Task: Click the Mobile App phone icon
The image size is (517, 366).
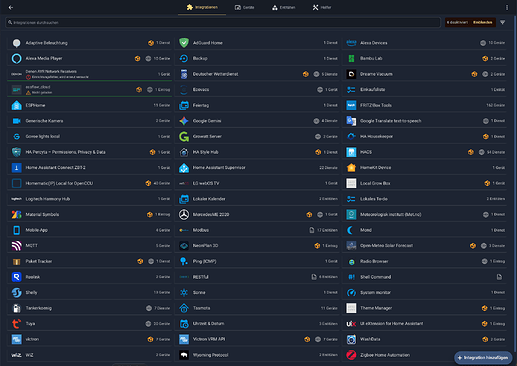Action: pos(16,230)
